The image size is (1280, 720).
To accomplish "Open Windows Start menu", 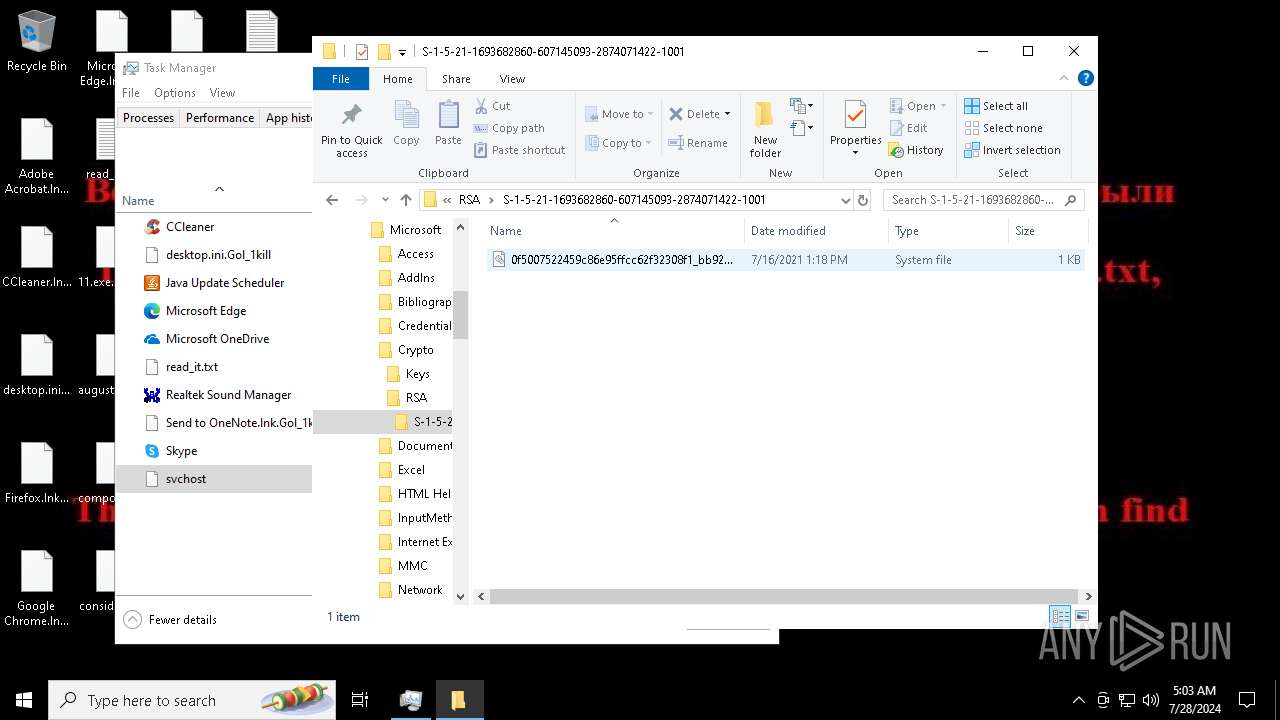I will 24,700.
